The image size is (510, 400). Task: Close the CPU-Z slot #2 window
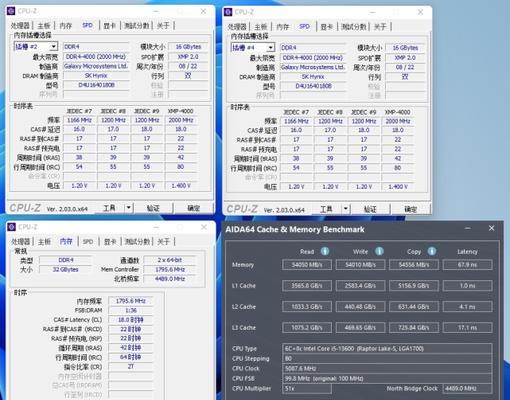click(x=203, y=11)
